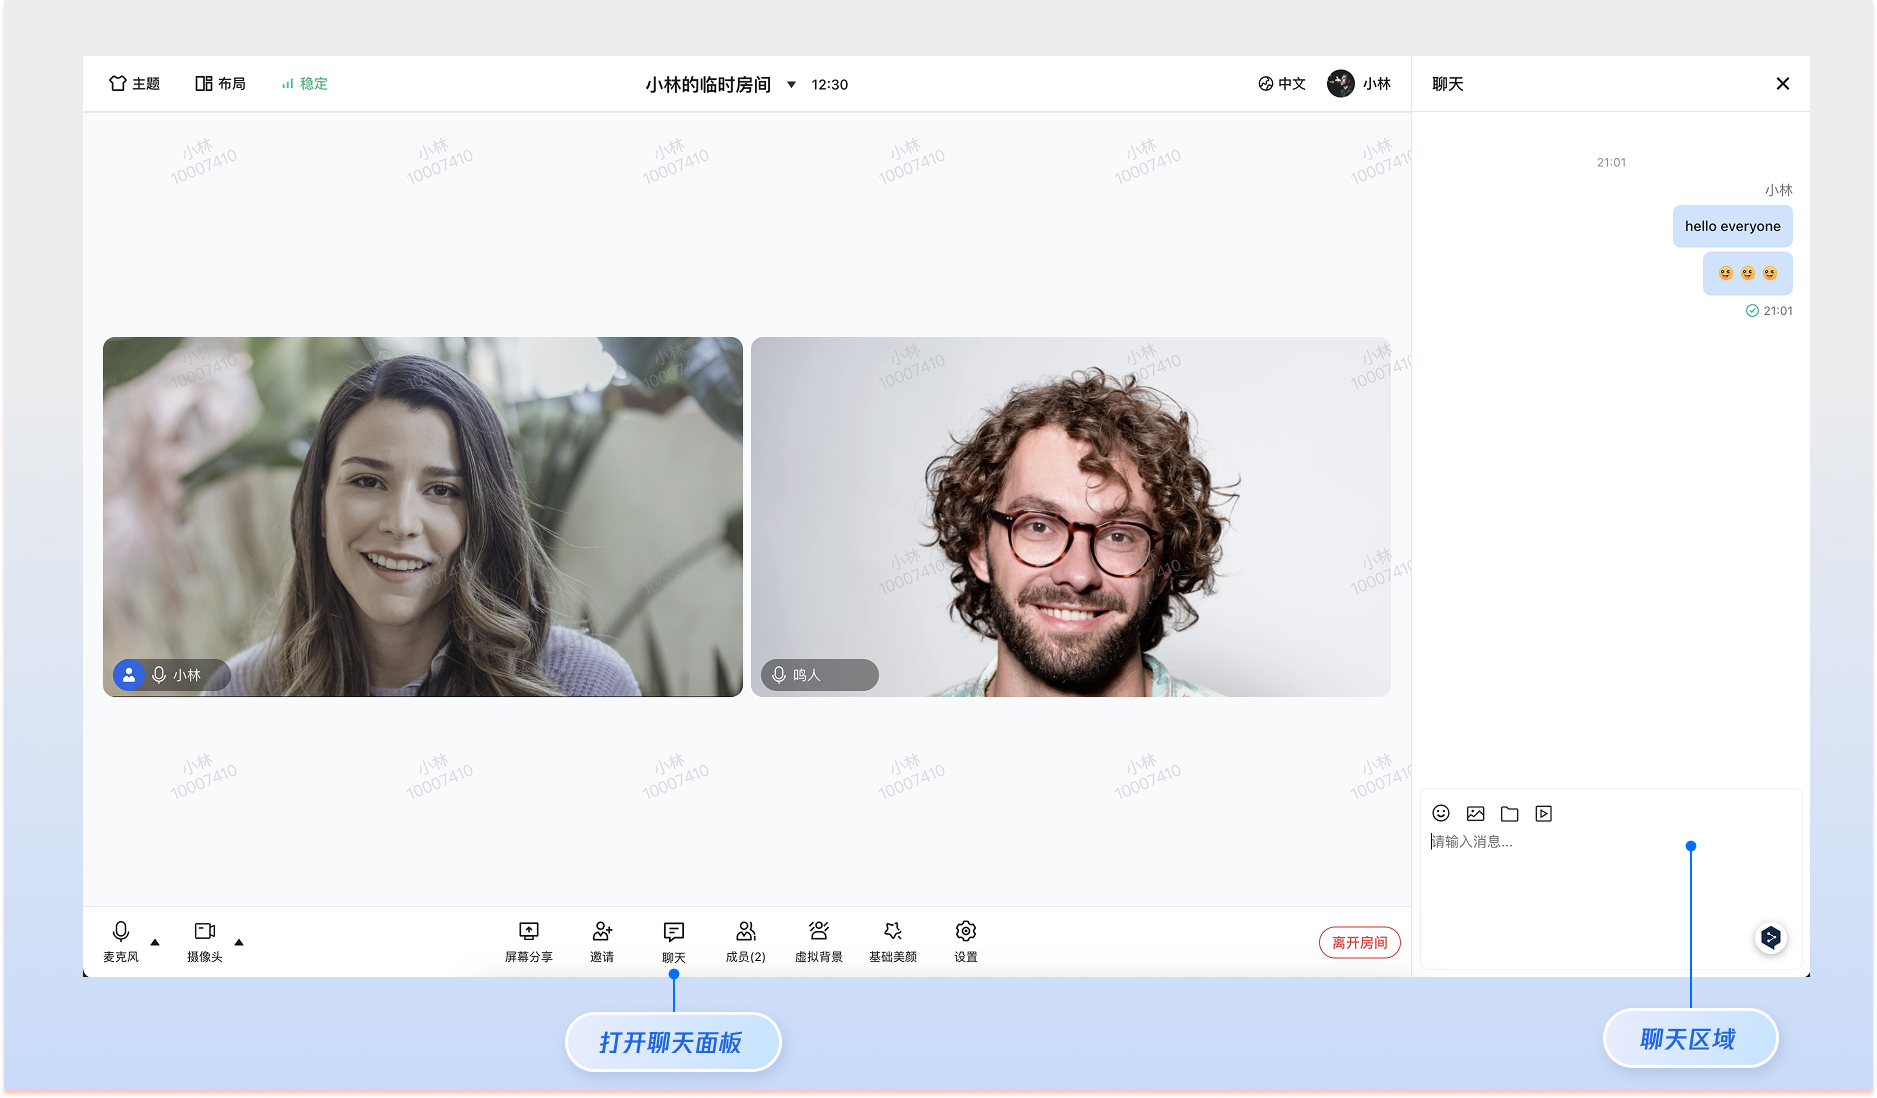Open the 设置 settings gear
Viewport: 1877px width, 1098px height.
pos(966,942)
